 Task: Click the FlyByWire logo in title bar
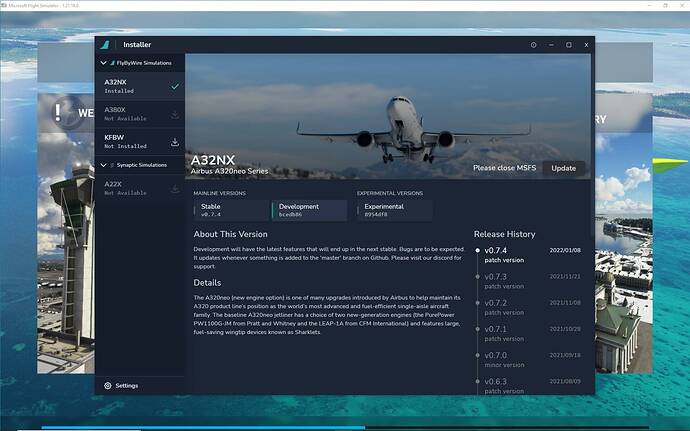click(x=106, y=45)
